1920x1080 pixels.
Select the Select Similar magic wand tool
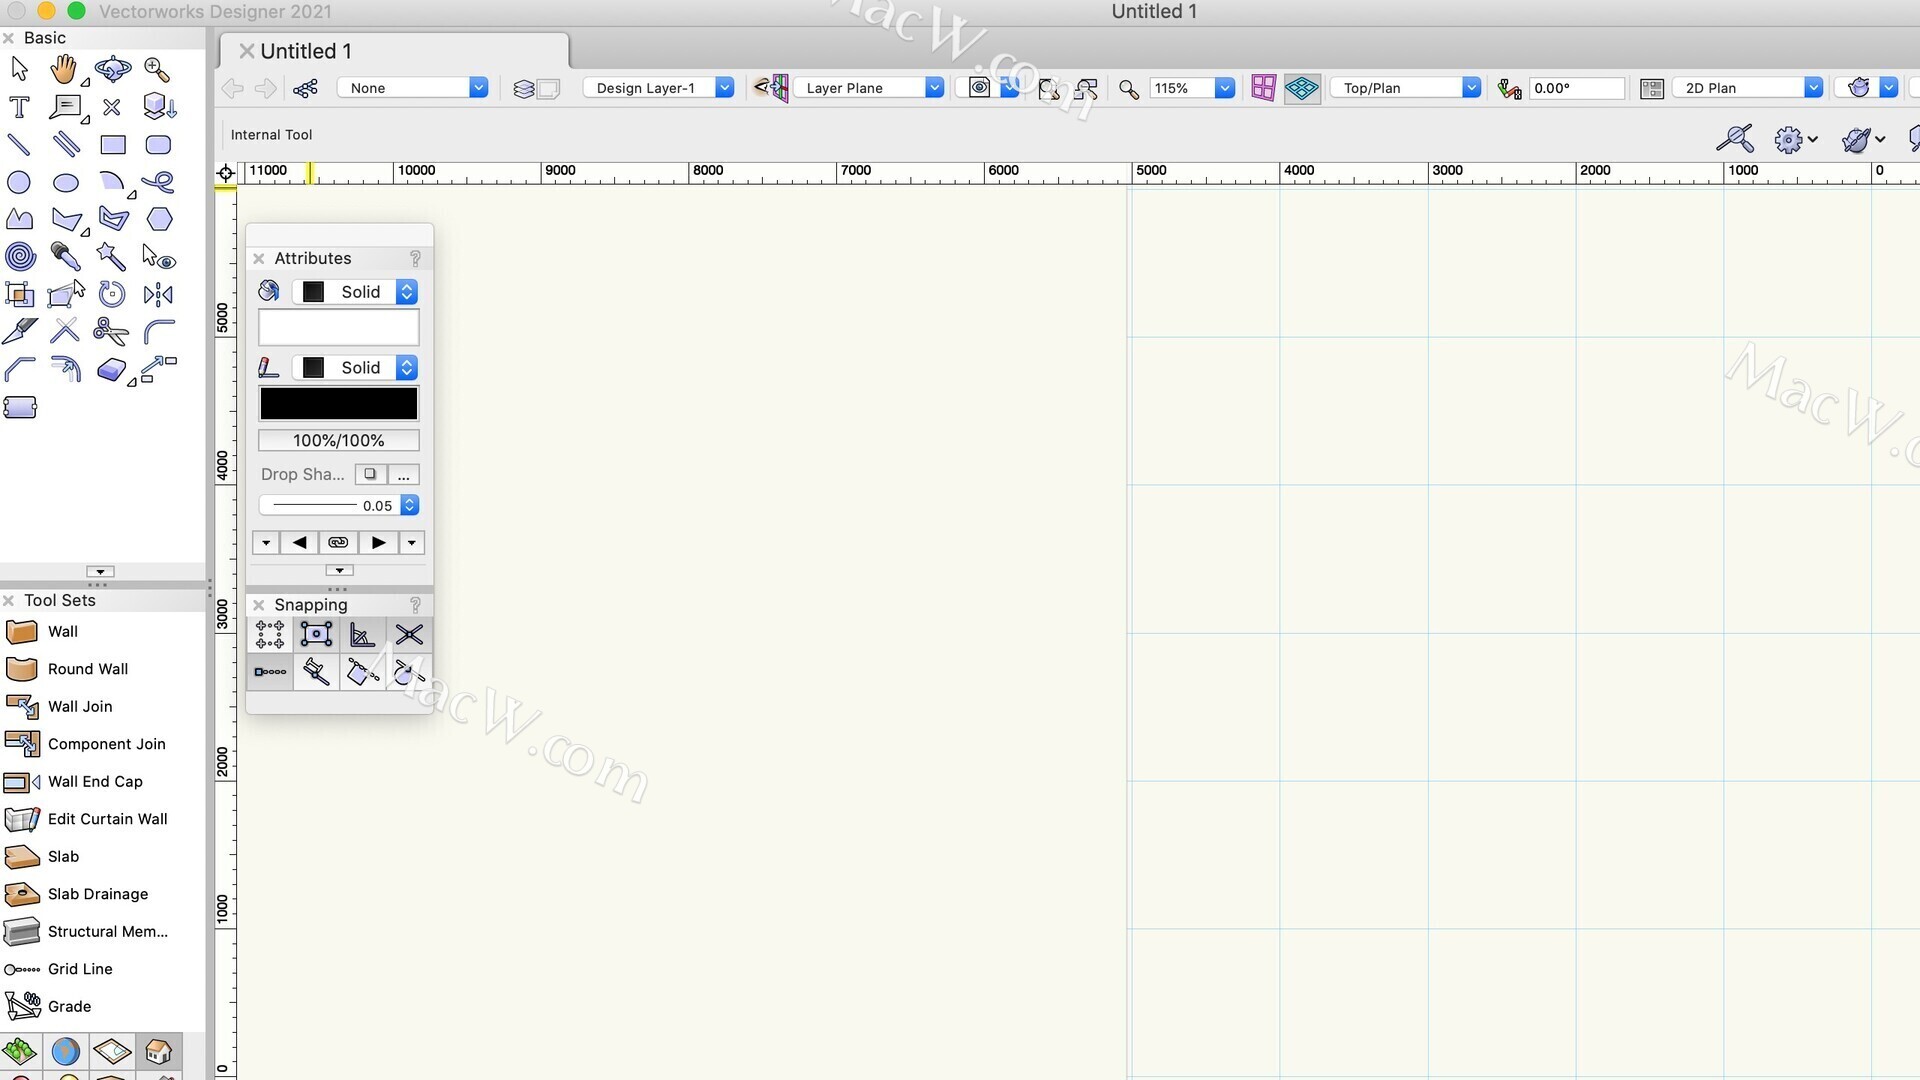click(111, 257)
